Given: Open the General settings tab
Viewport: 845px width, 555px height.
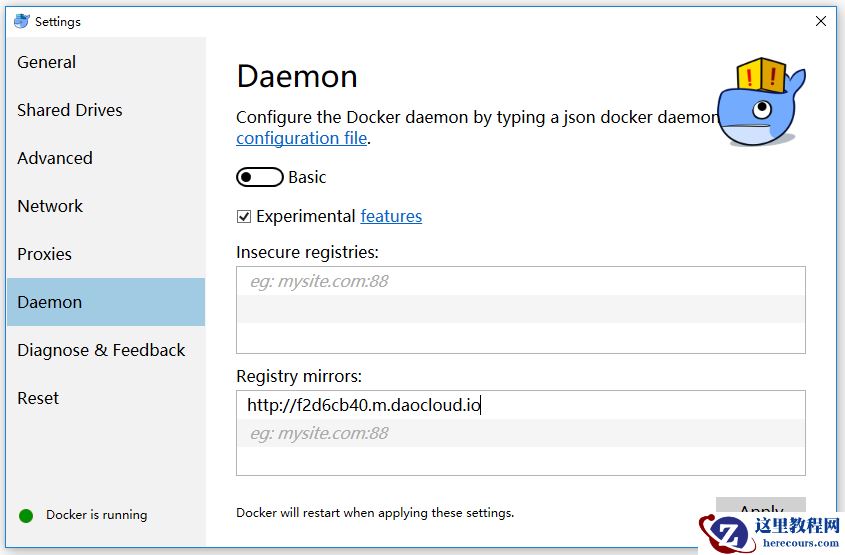Looking at the screenshot, I should (47, 62).
